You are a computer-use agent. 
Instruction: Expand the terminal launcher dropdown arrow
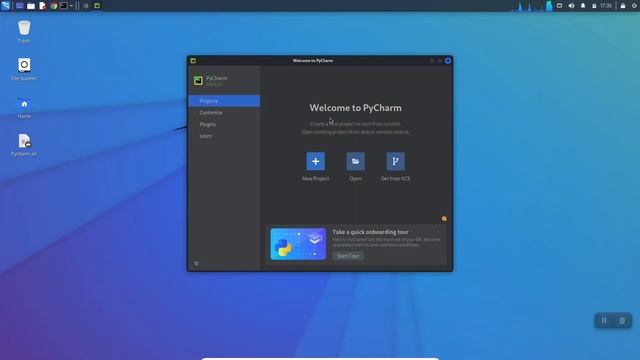(71, 6)
